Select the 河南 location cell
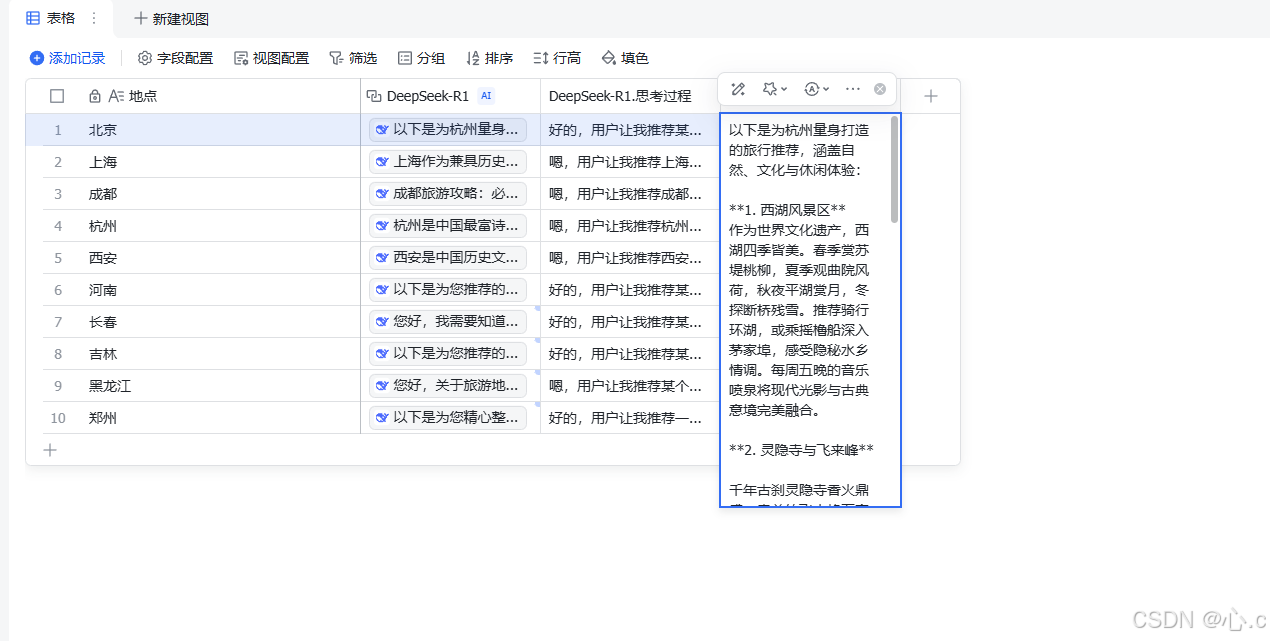 (220, 290)
